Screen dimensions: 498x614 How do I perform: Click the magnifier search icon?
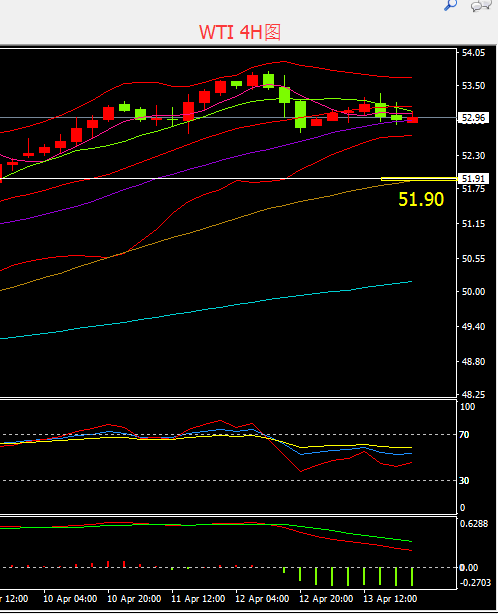[x=450, y=5]
